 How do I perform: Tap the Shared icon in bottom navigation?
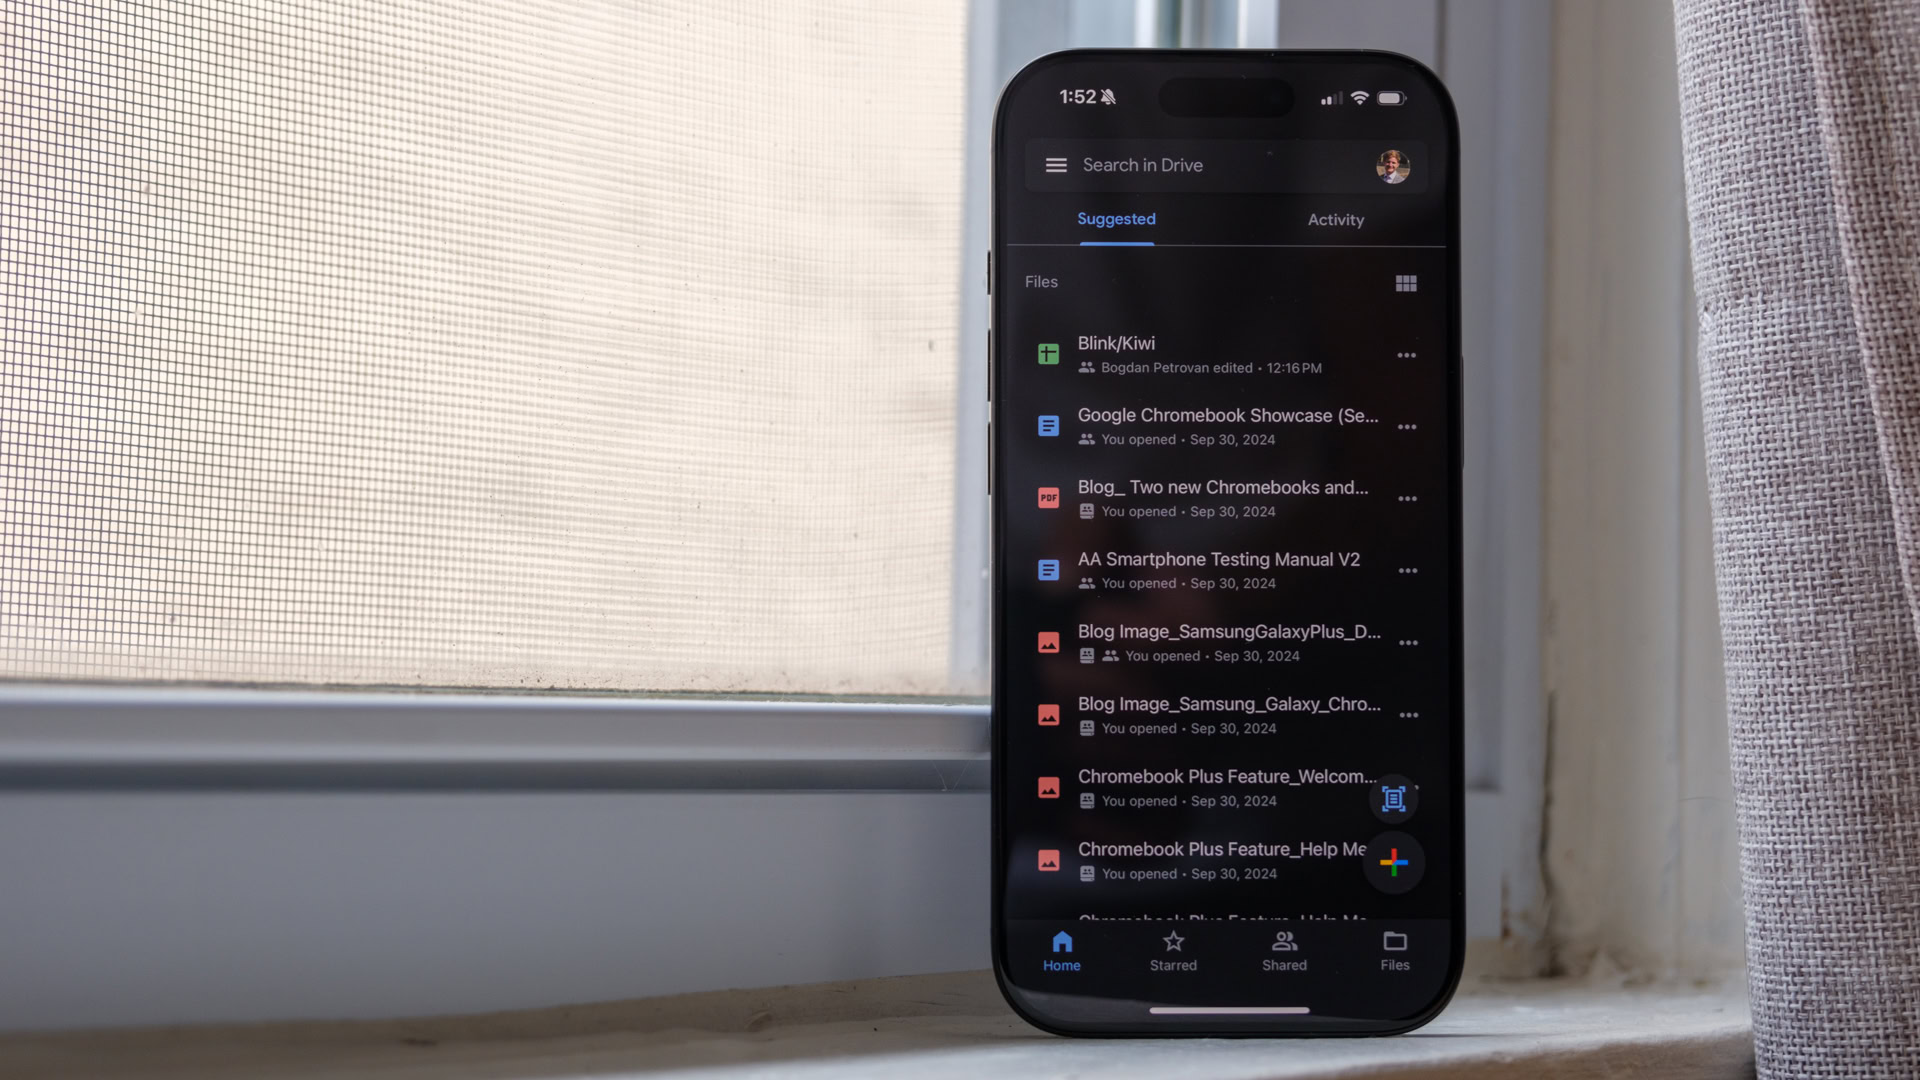point(1282,949)
